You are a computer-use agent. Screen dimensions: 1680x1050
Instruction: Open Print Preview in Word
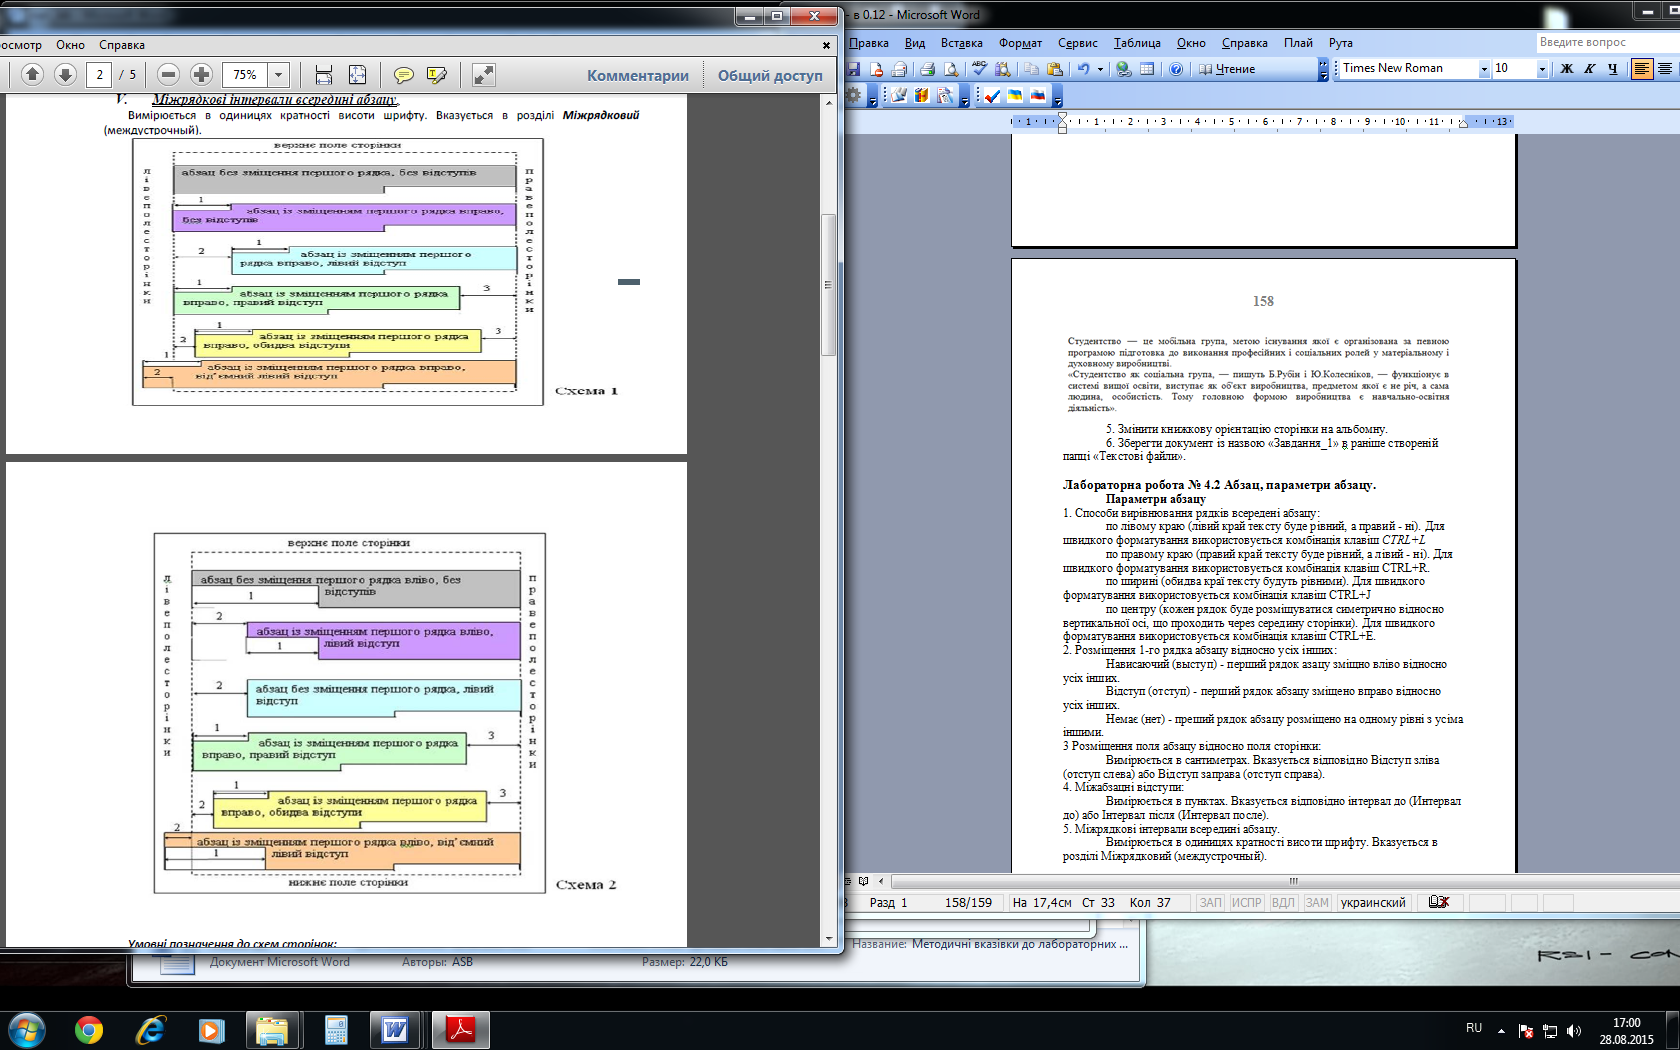[951, 69]
